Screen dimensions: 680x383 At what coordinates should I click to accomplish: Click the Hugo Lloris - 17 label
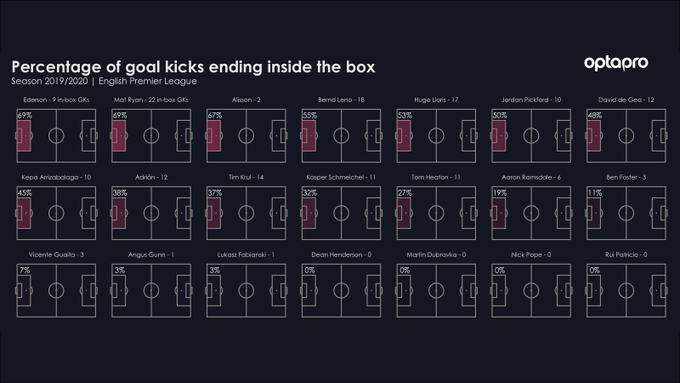coord(436,100)
